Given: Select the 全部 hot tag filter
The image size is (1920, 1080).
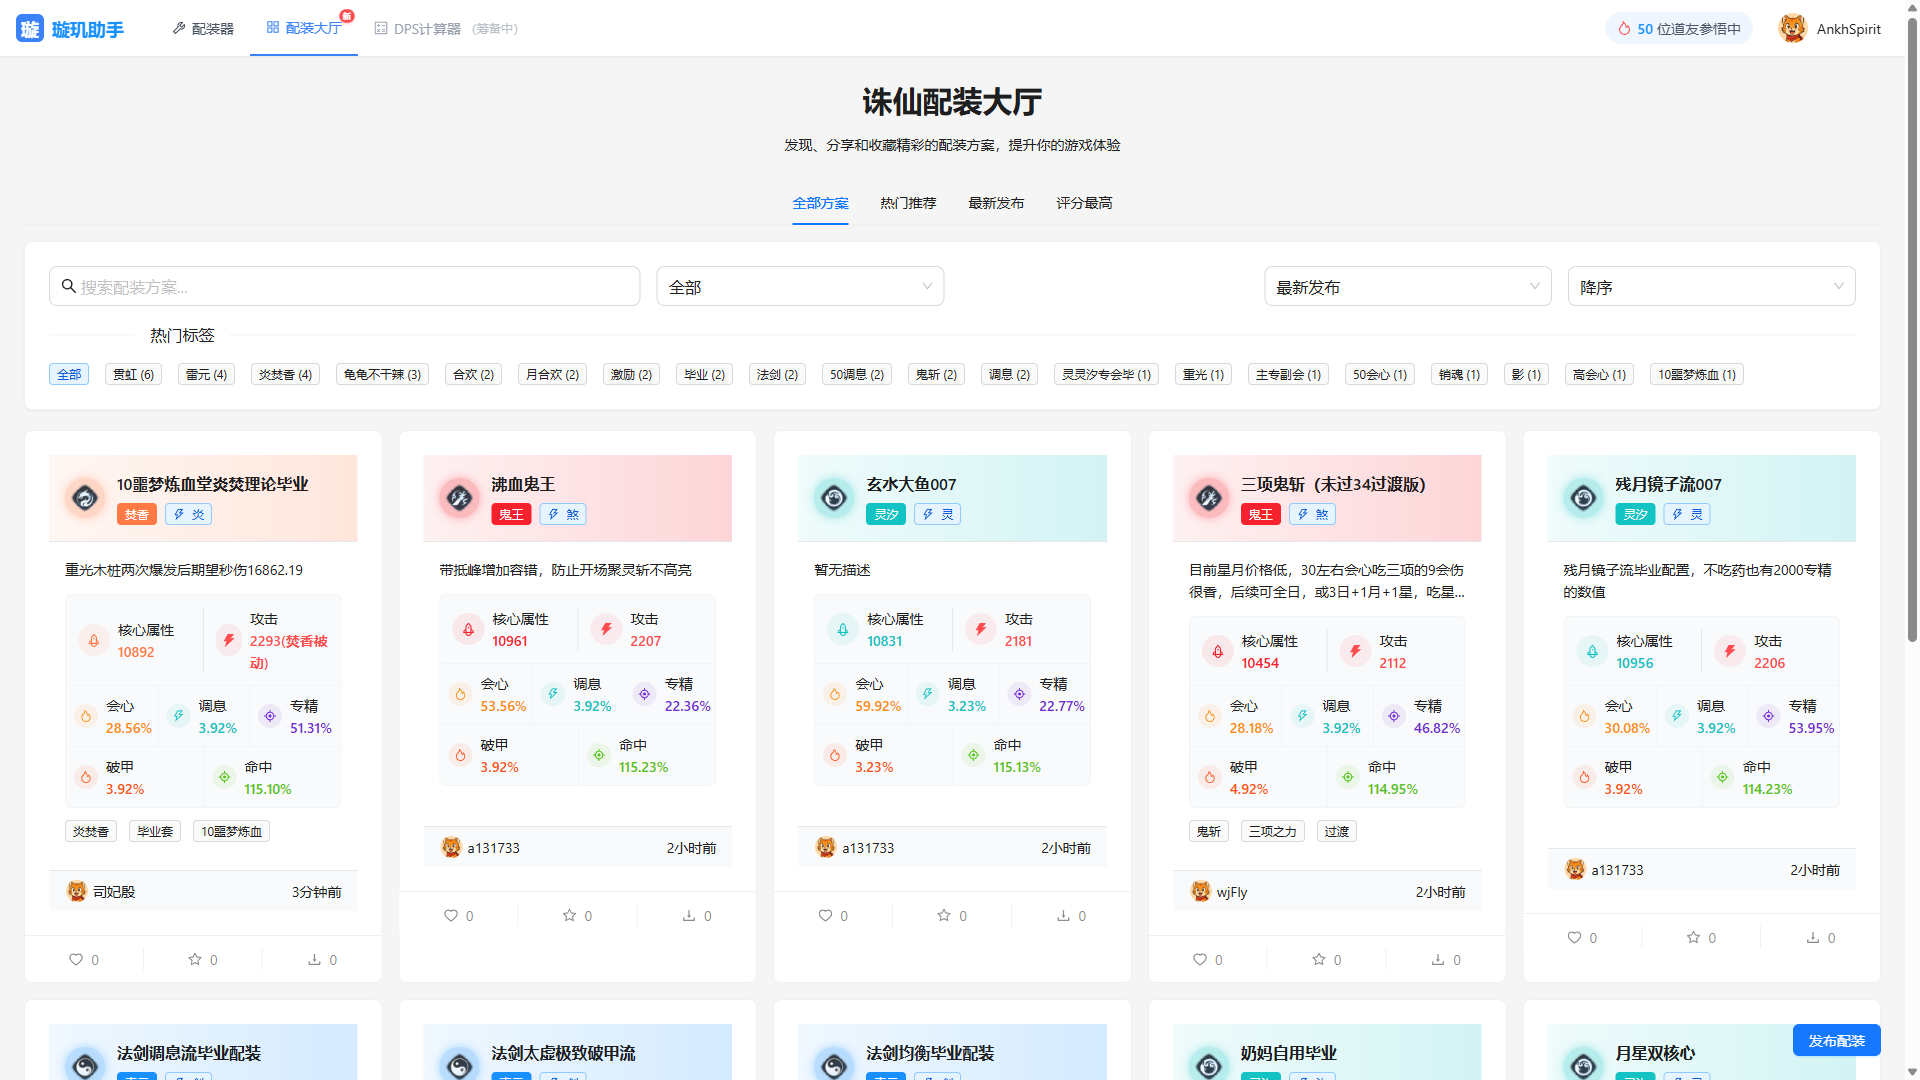Looking at the screenshot, I should point(69,375).
